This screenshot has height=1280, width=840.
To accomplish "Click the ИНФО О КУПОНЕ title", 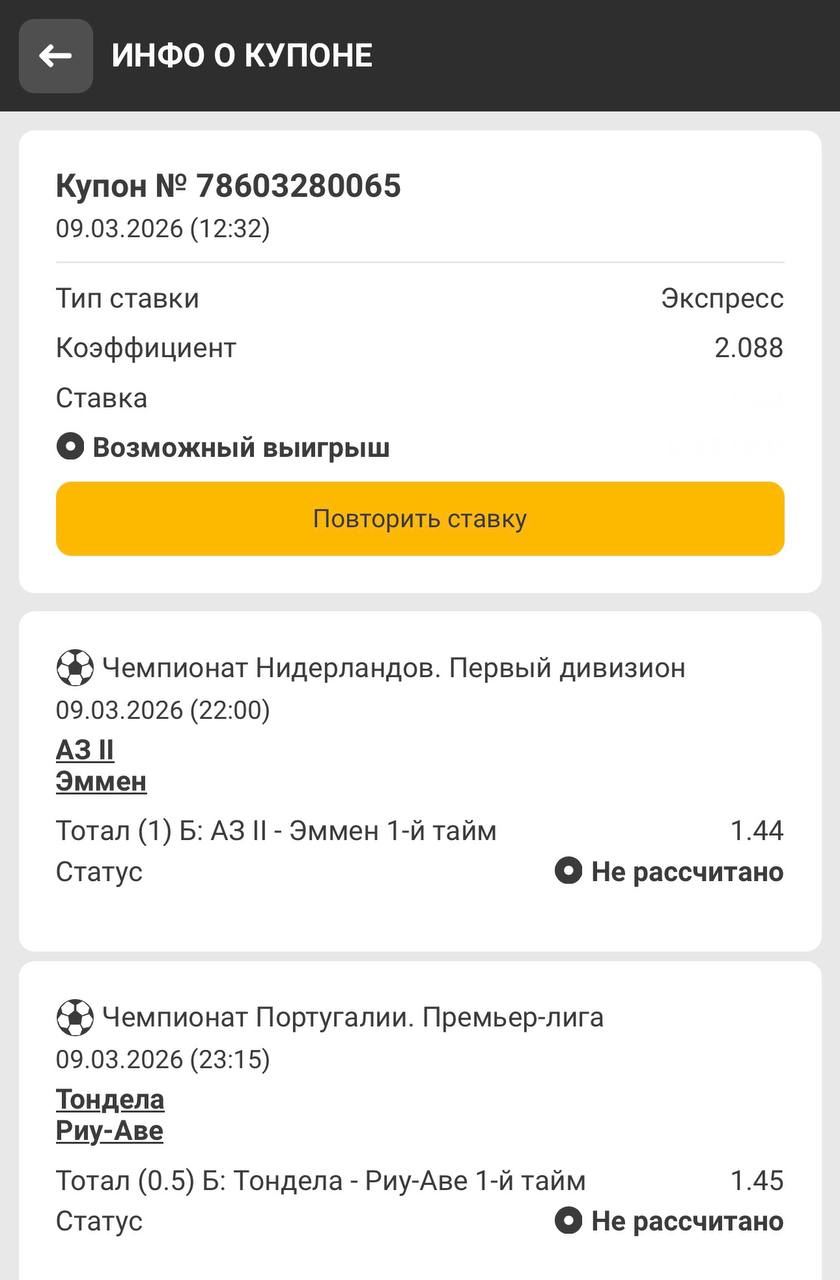I will tap(242, 56).
